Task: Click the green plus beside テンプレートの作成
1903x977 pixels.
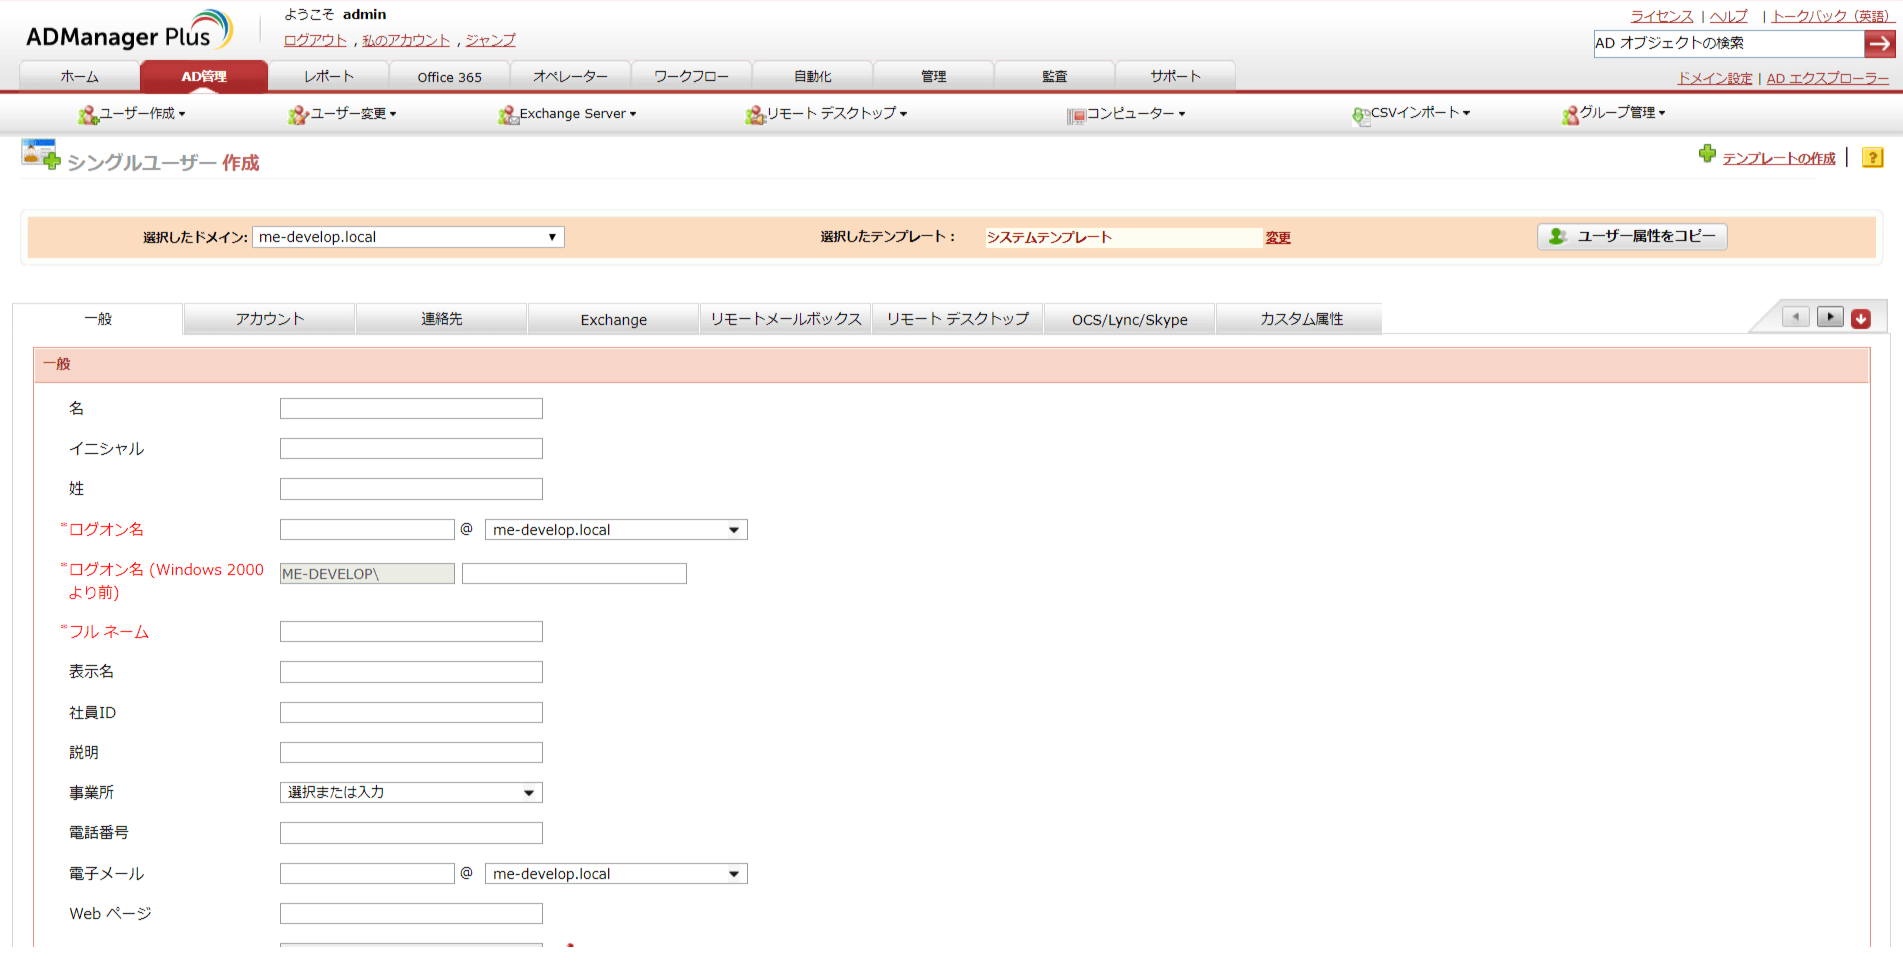Action: (x=1707, y=155)
